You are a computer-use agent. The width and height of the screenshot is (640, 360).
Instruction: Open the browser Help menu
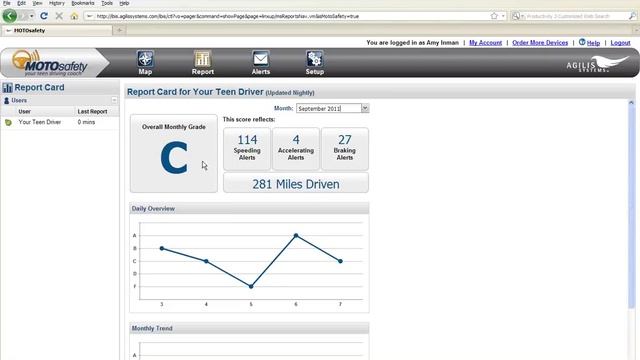(124, 3)
